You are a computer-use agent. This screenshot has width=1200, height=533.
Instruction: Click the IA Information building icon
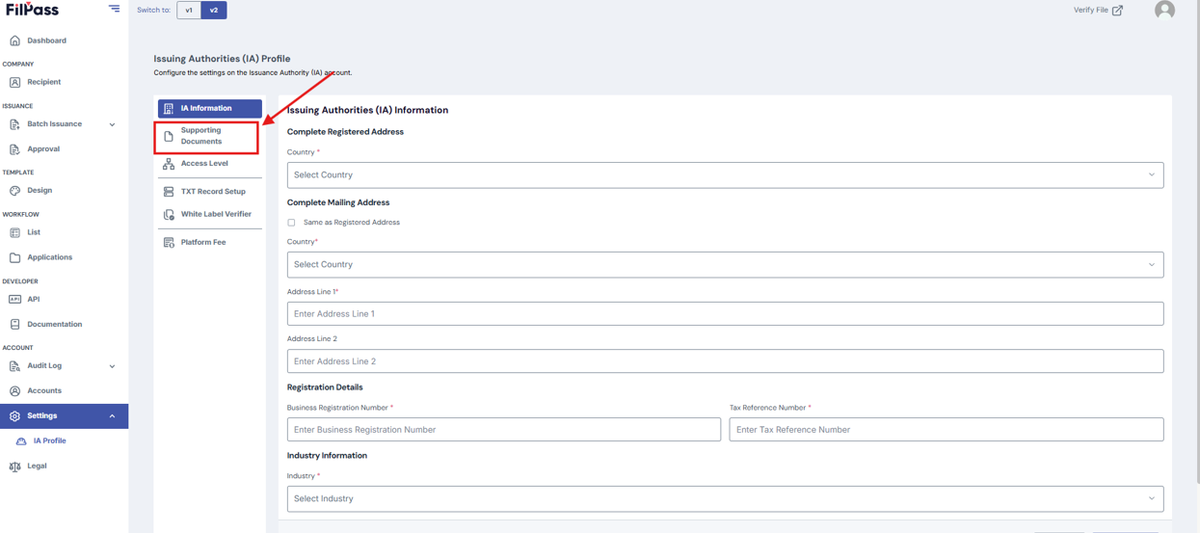[168, 108]
